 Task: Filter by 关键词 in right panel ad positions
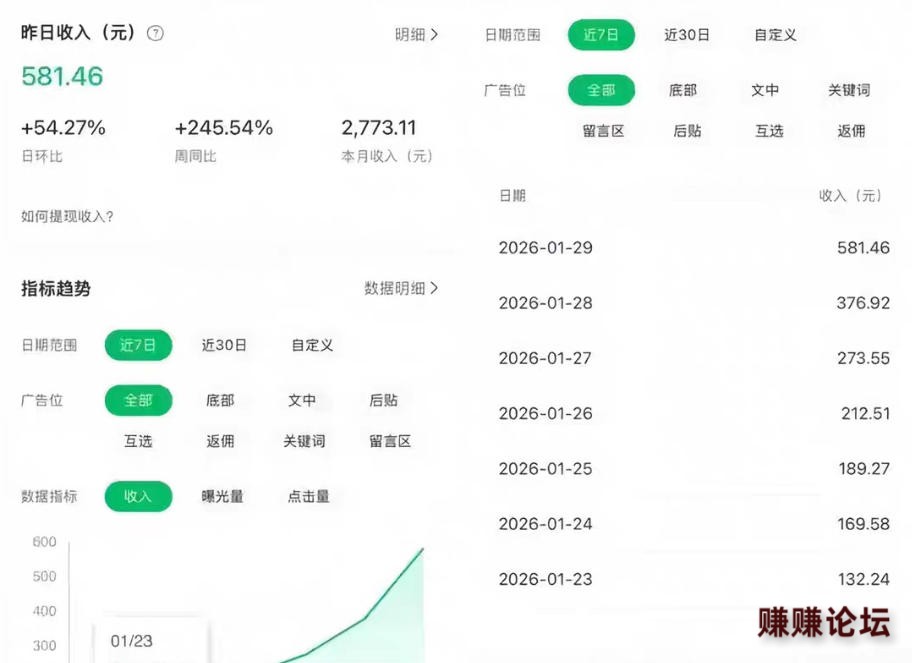[x=849, y=90]
